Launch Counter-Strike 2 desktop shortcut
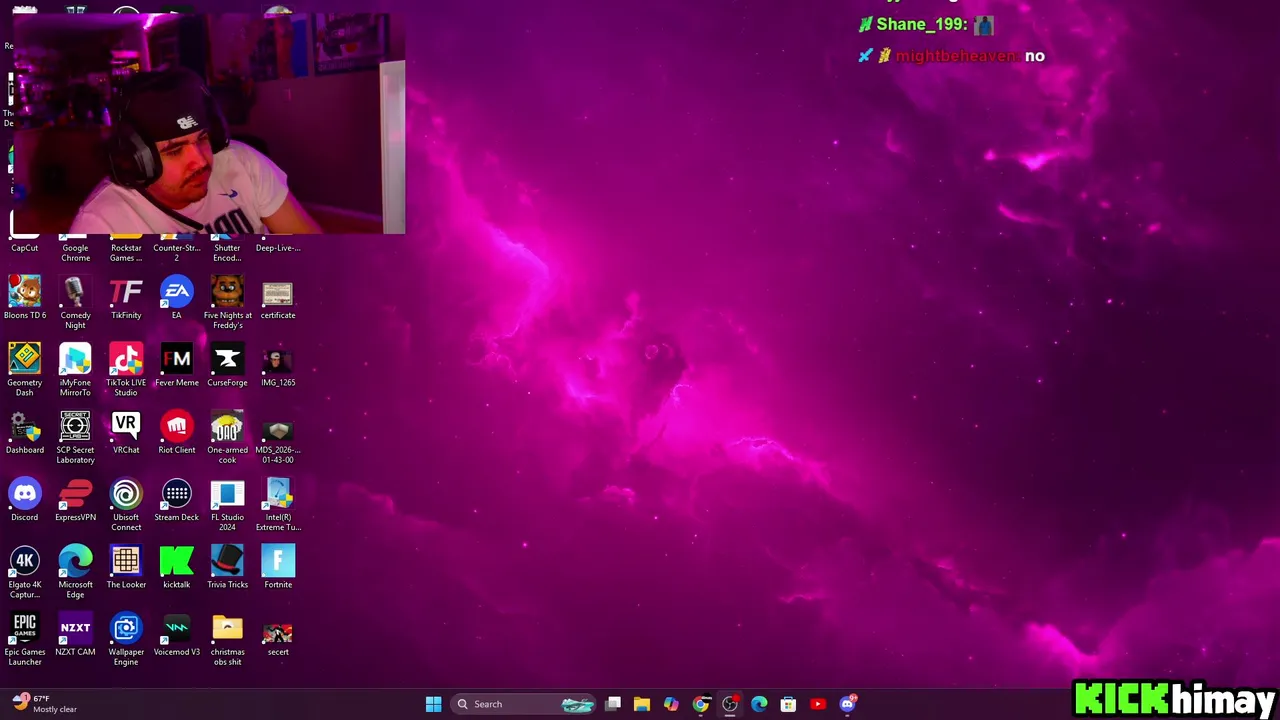 click(177, 250)
